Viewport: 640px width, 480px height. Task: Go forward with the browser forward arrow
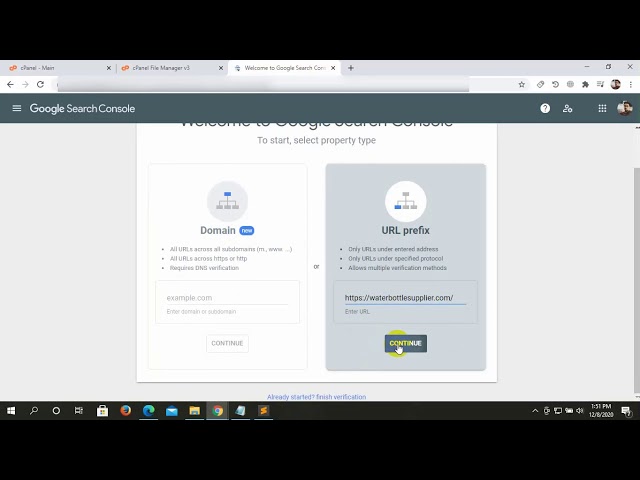point(25,84)
